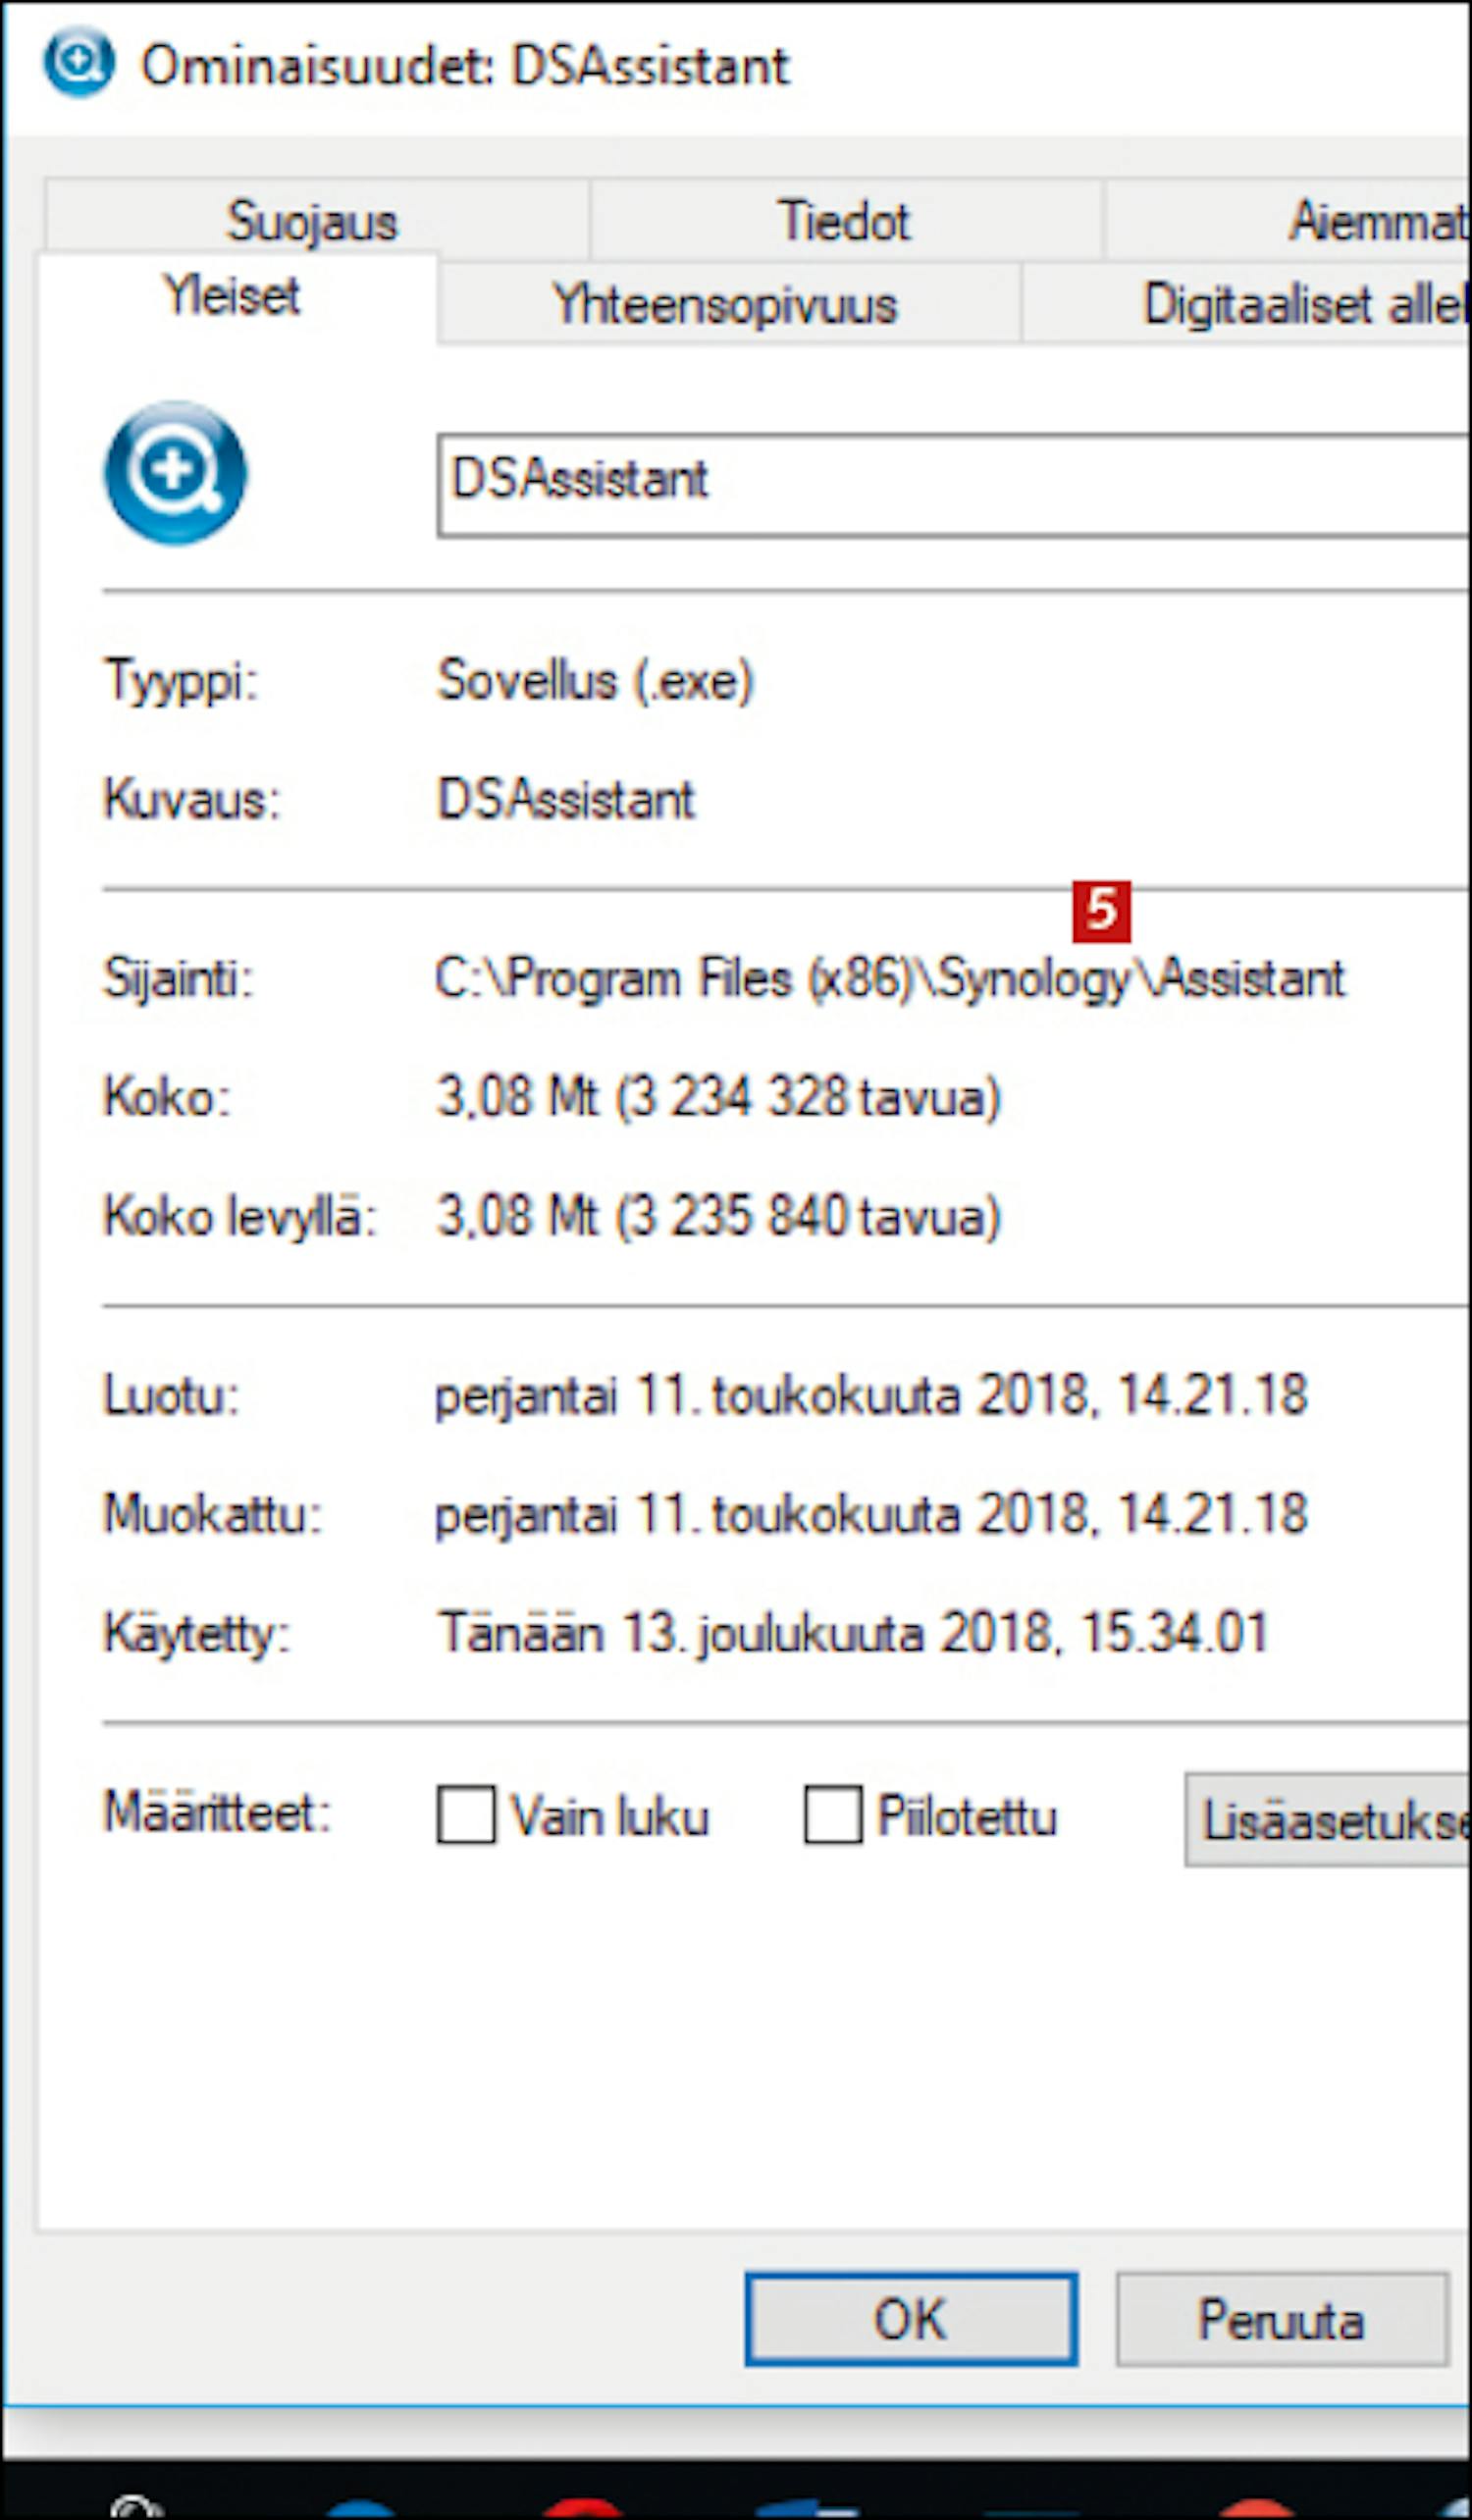The height and width of the screenshot is (2520, 1472).
Task: Open the Tiedot tab
Action: click(845, 219)
